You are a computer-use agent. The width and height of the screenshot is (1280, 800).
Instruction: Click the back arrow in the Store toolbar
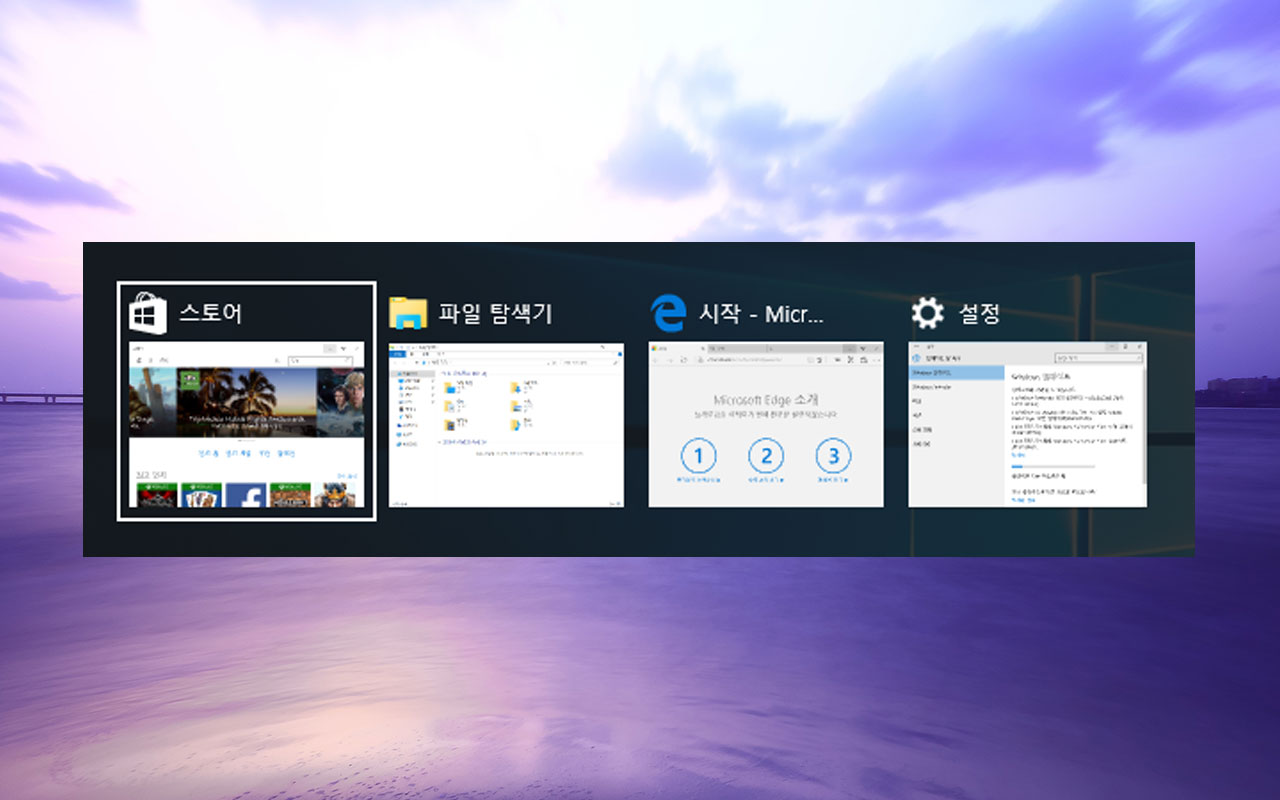click(x=139, y=360)
